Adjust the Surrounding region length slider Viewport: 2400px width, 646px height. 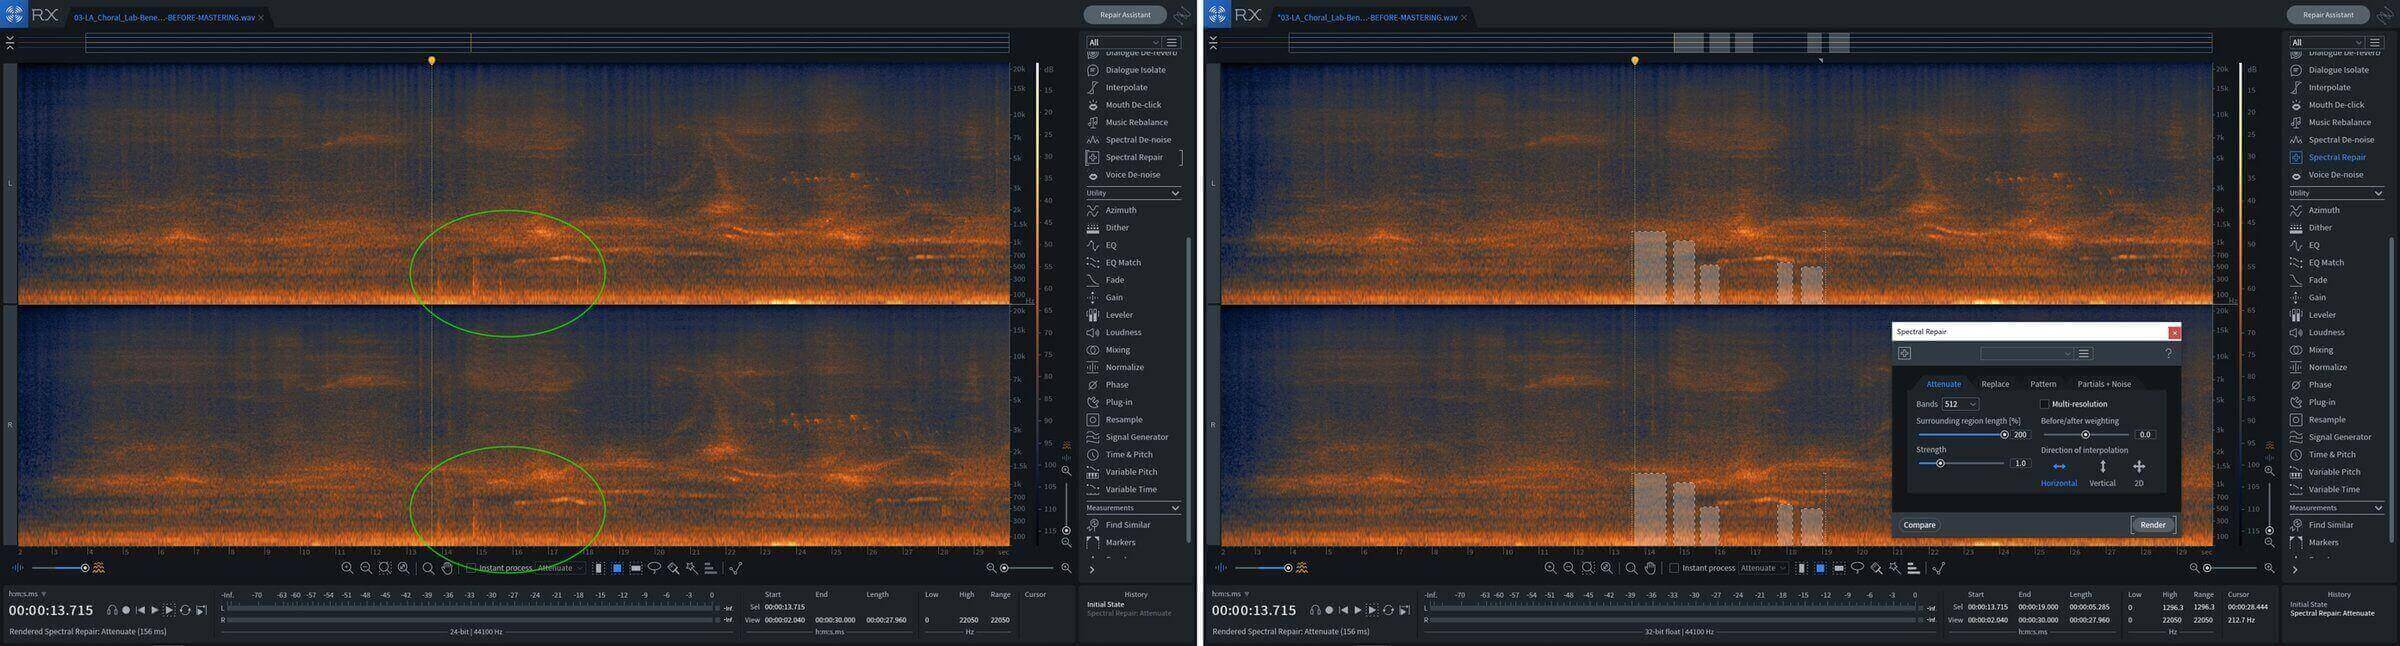[2004, 435]
